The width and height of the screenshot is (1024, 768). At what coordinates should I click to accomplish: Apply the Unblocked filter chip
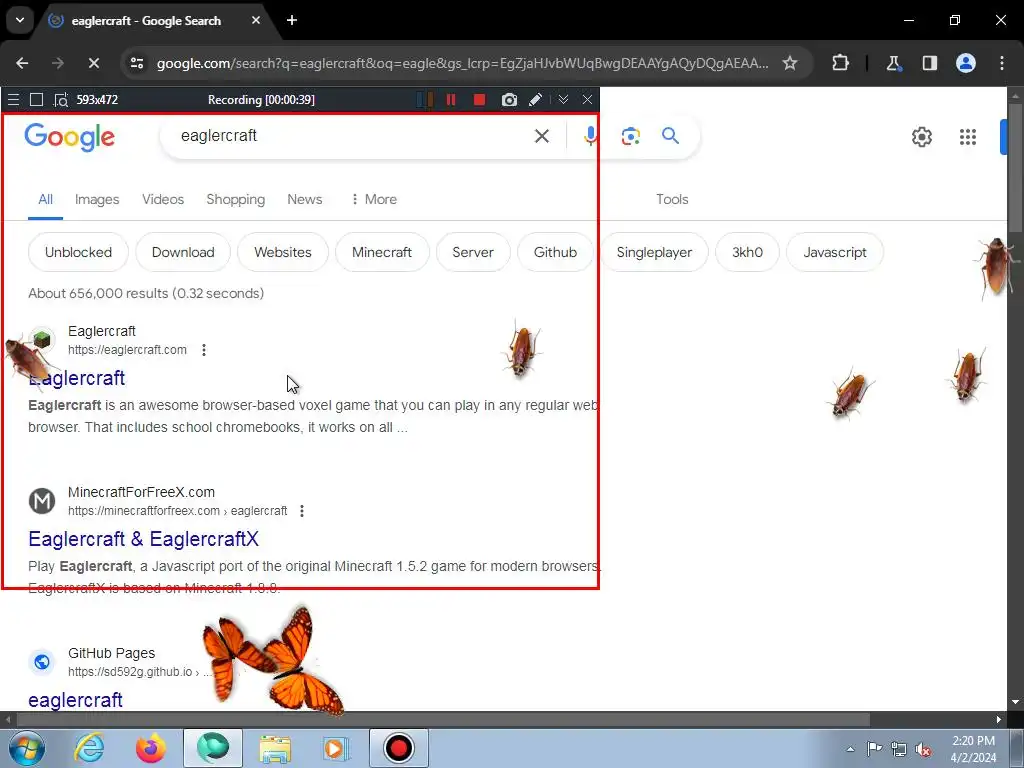click(x=78, y=252)
